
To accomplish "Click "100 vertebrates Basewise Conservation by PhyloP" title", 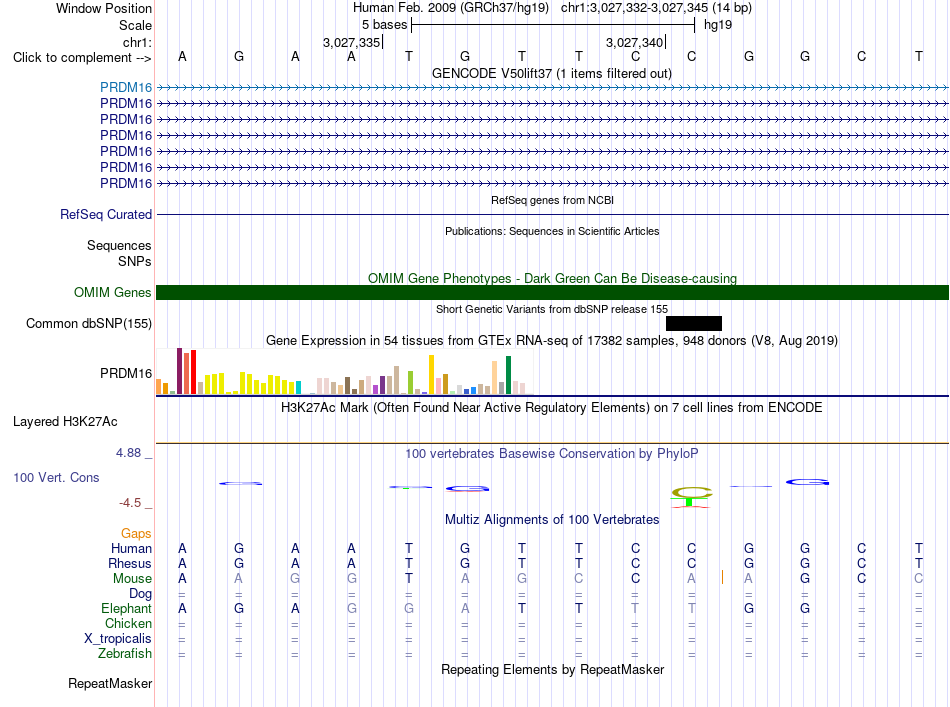I will [x=552, y=453].
